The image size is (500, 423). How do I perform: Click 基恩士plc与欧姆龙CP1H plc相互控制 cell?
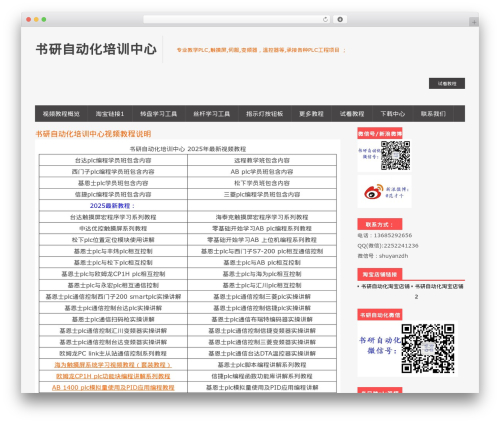tap(113, 274)
